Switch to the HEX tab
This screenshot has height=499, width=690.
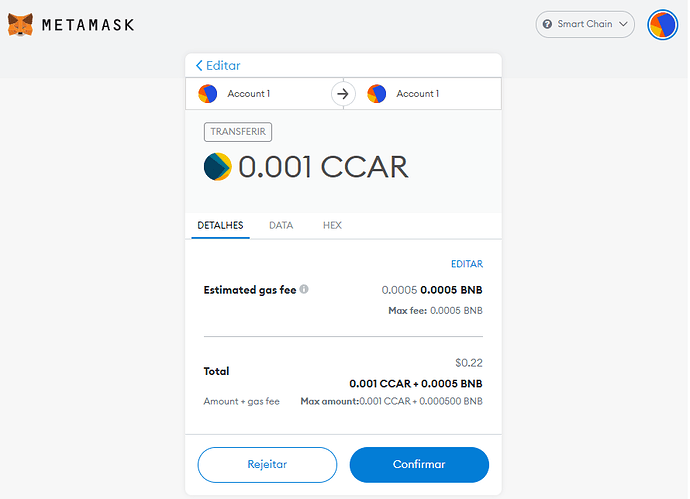click(x=332, y=226)
